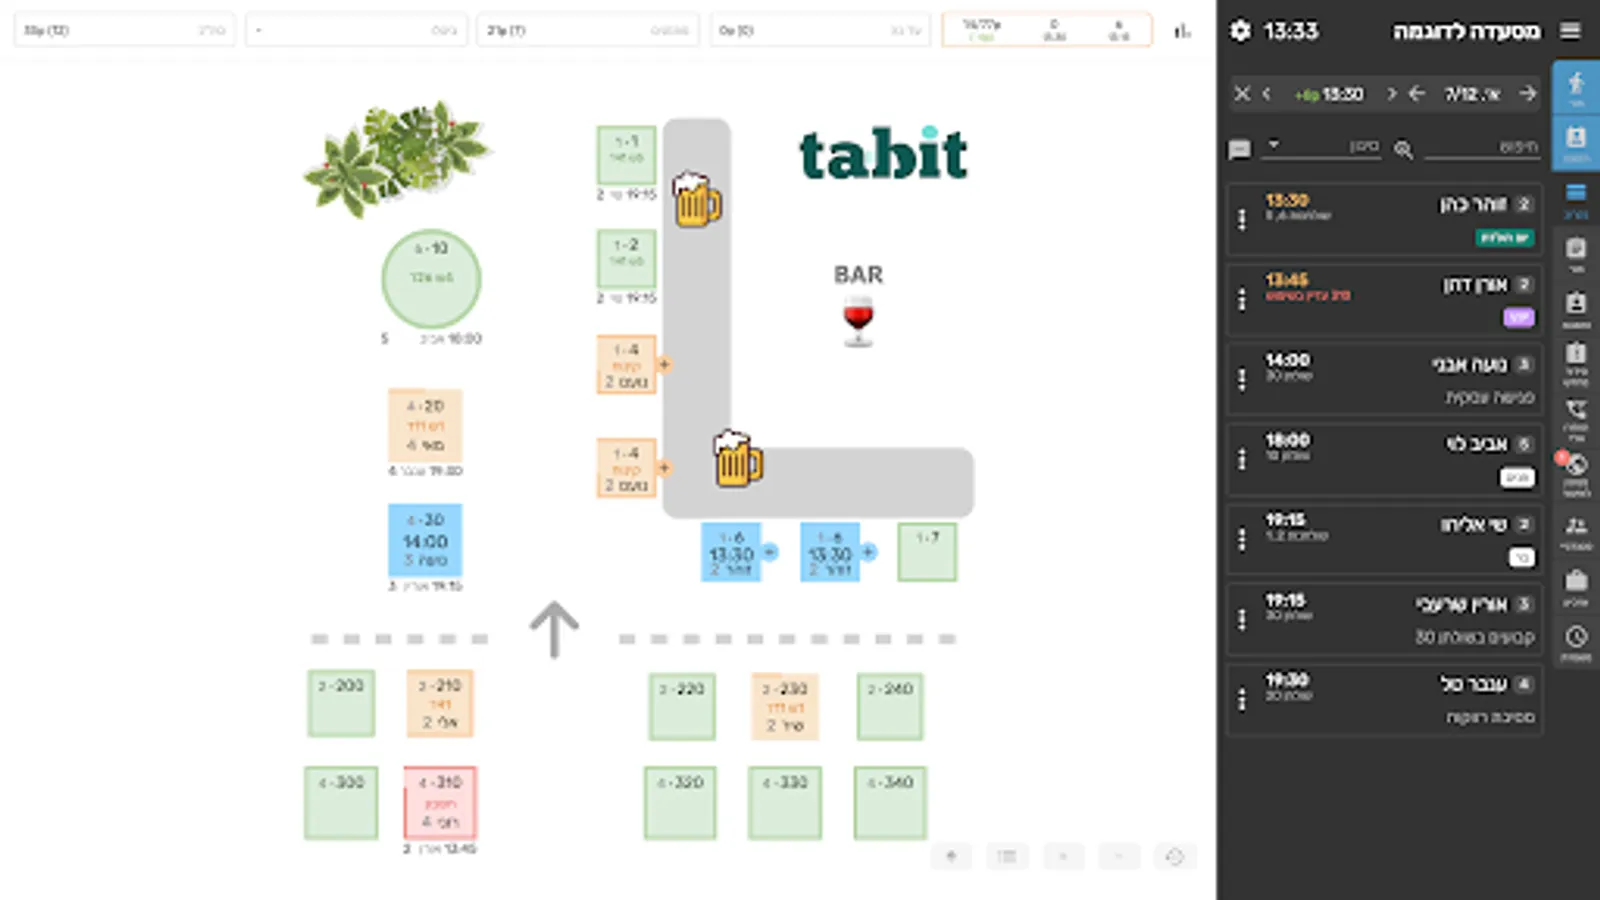Click the refresh/sync button below the floor plan
Image resolution: width=1600 pixels, height=900 pixels.
click(x=1177, y=857)
